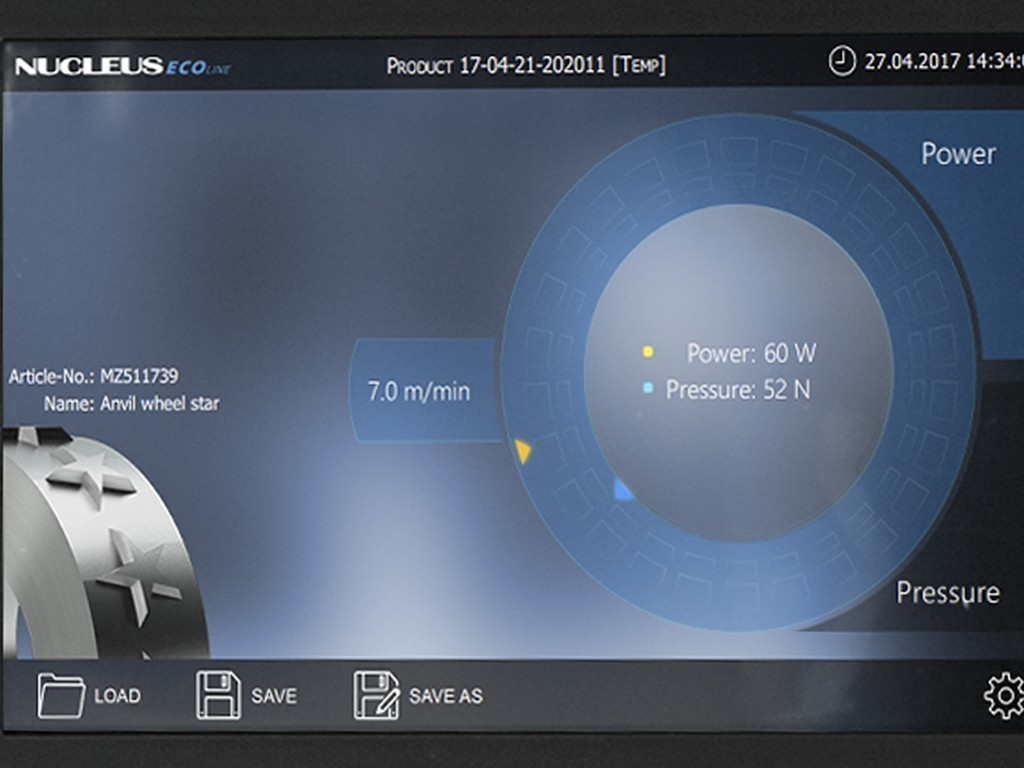
Task: Click the date and time display
Action: pyautogui.click(x=944, y=61)
